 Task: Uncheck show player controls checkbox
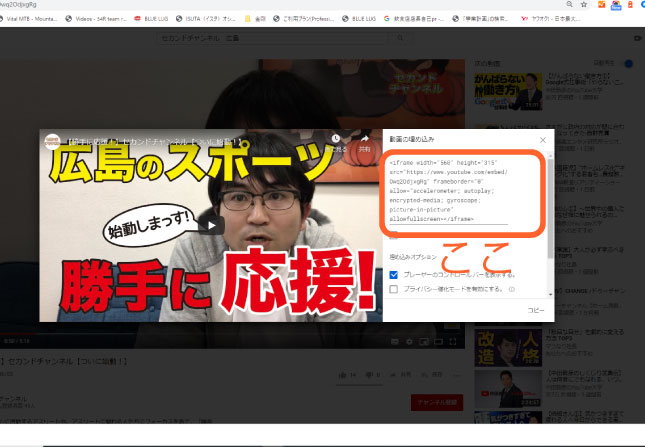[x=393, y=273]
